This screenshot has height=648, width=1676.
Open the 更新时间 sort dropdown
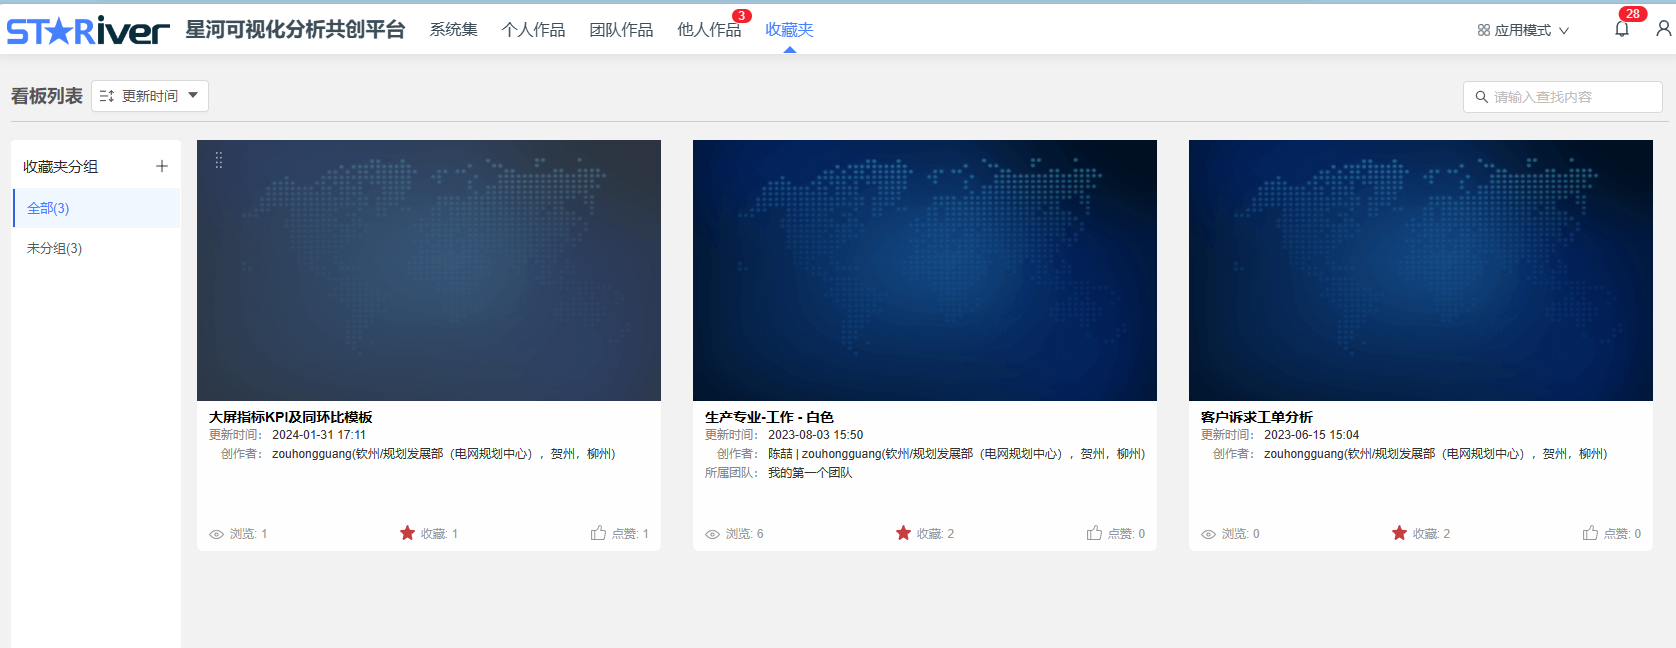[x=150, y=96]
